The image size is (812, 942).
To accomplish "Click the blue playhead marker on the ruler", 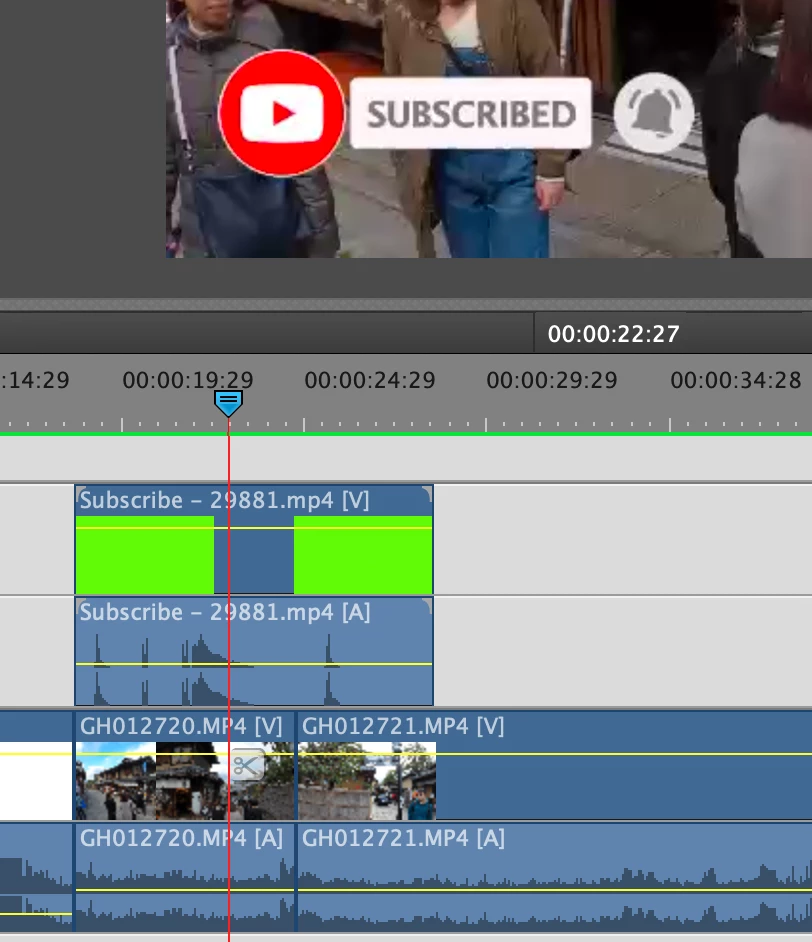I will coord(228,403).
